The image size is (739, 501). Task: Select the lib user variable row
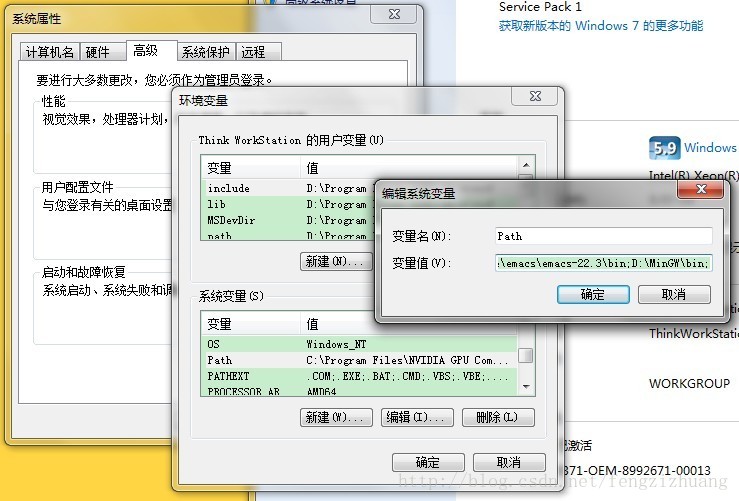[287, 204]
